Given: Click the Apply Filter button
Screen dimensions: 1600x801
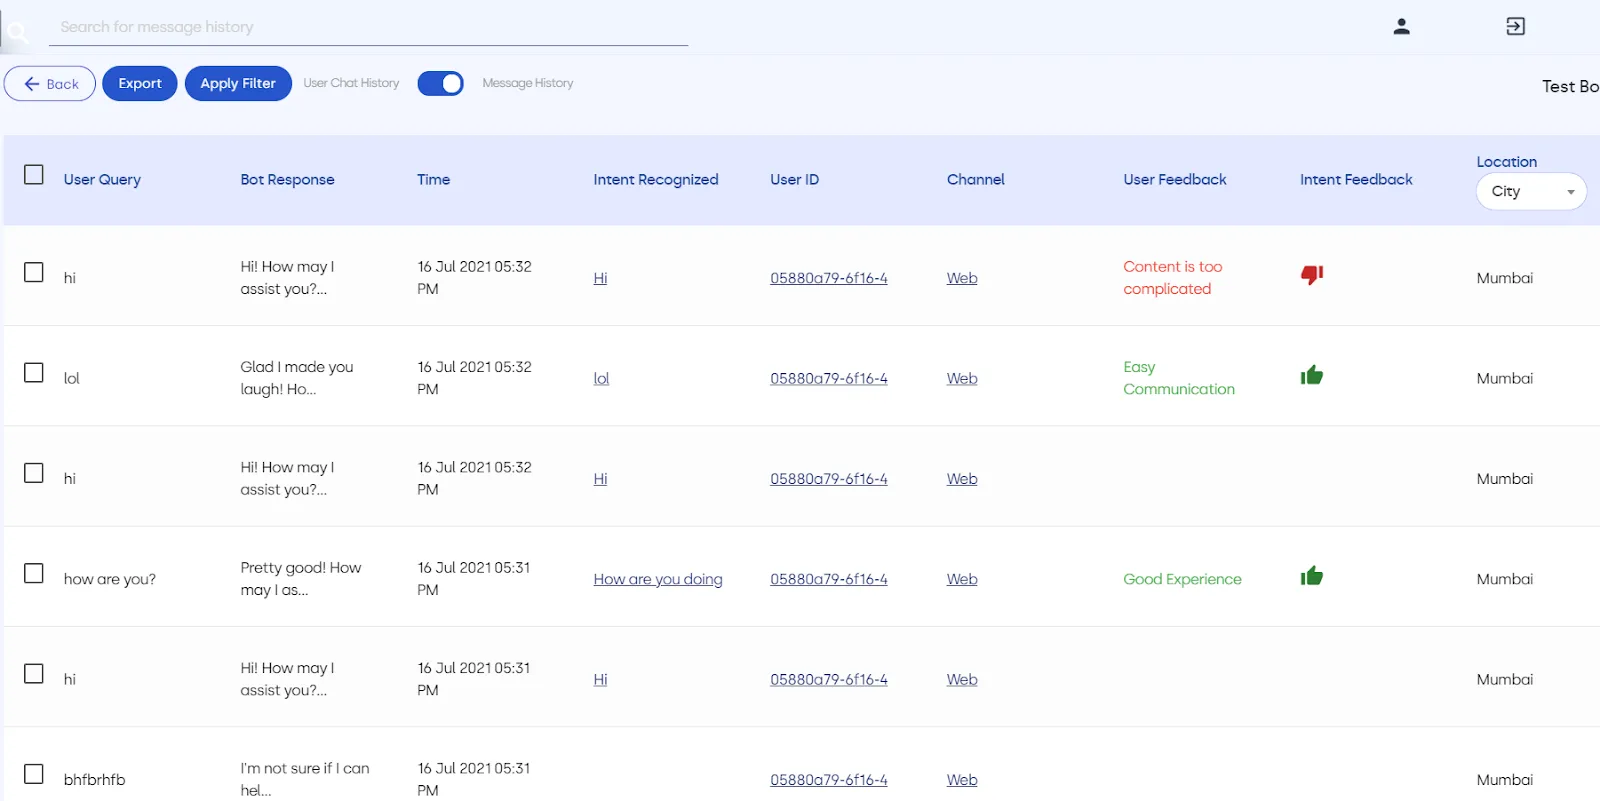Looking at the screenshot, I should (x=238, y=84).
